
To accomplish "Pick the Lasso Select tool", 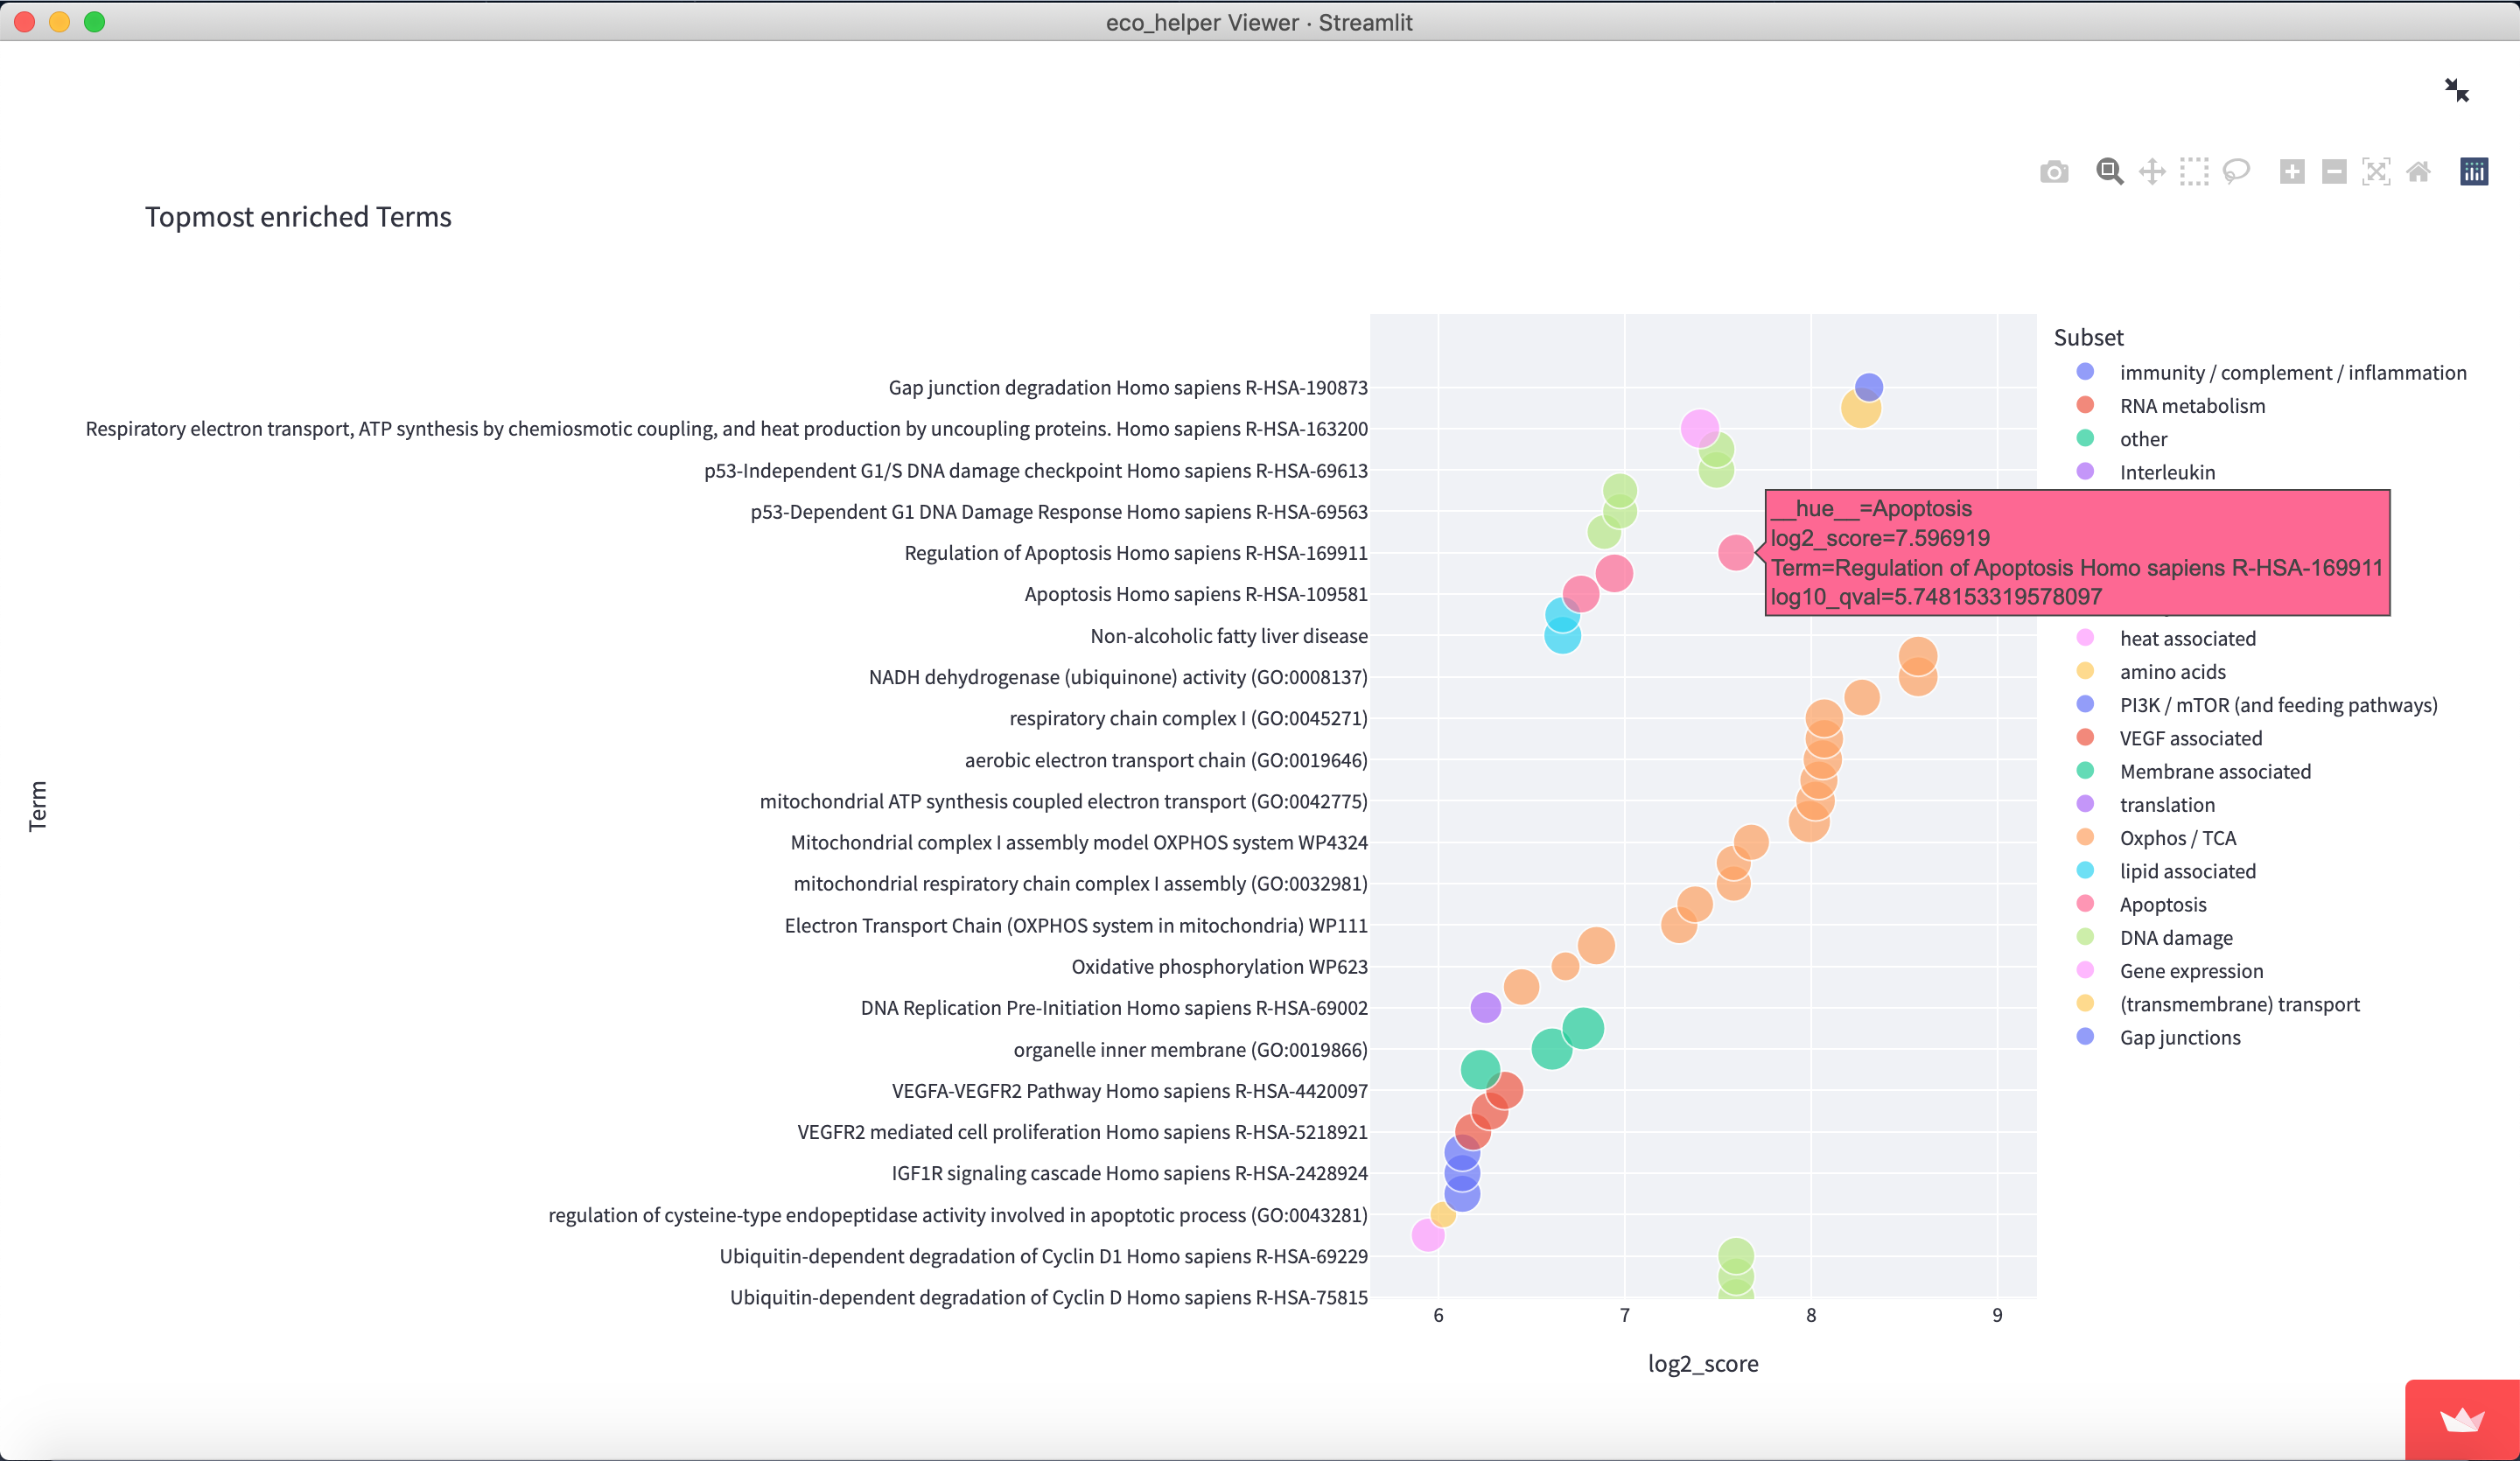I will tap(2236, 172).
